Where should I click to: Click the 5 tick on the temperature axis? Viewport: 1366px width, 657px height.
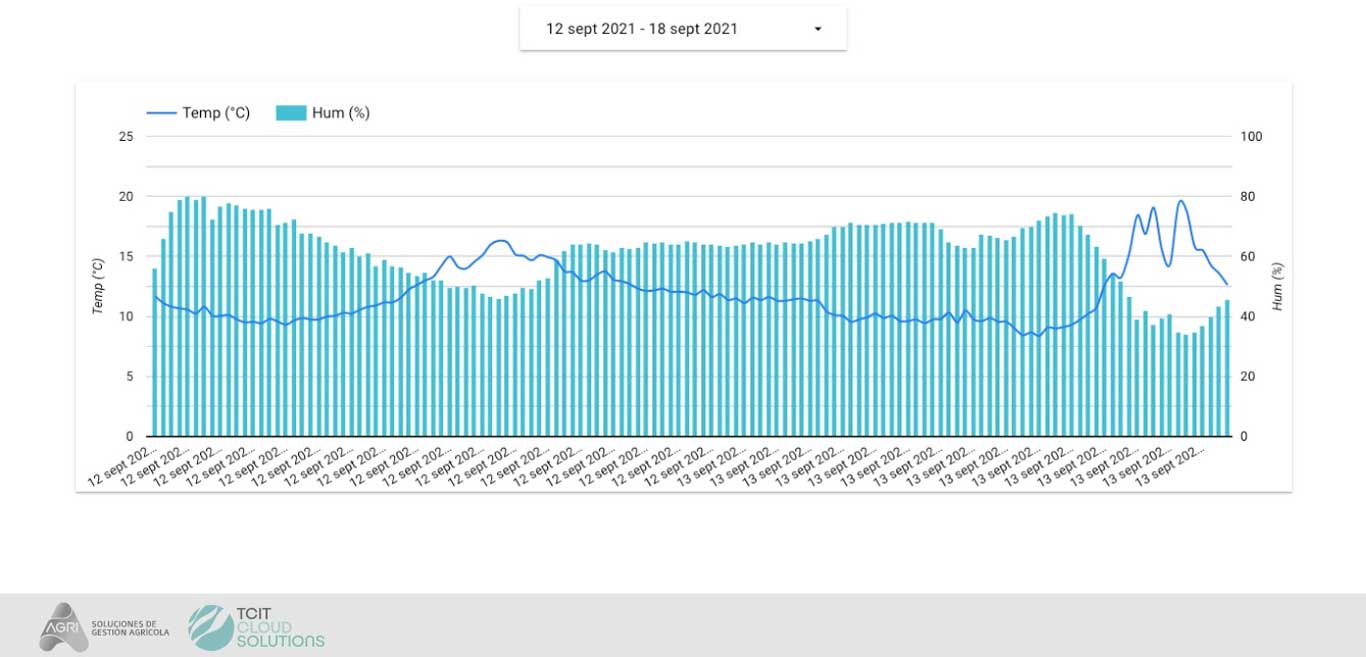pos(130,377)
